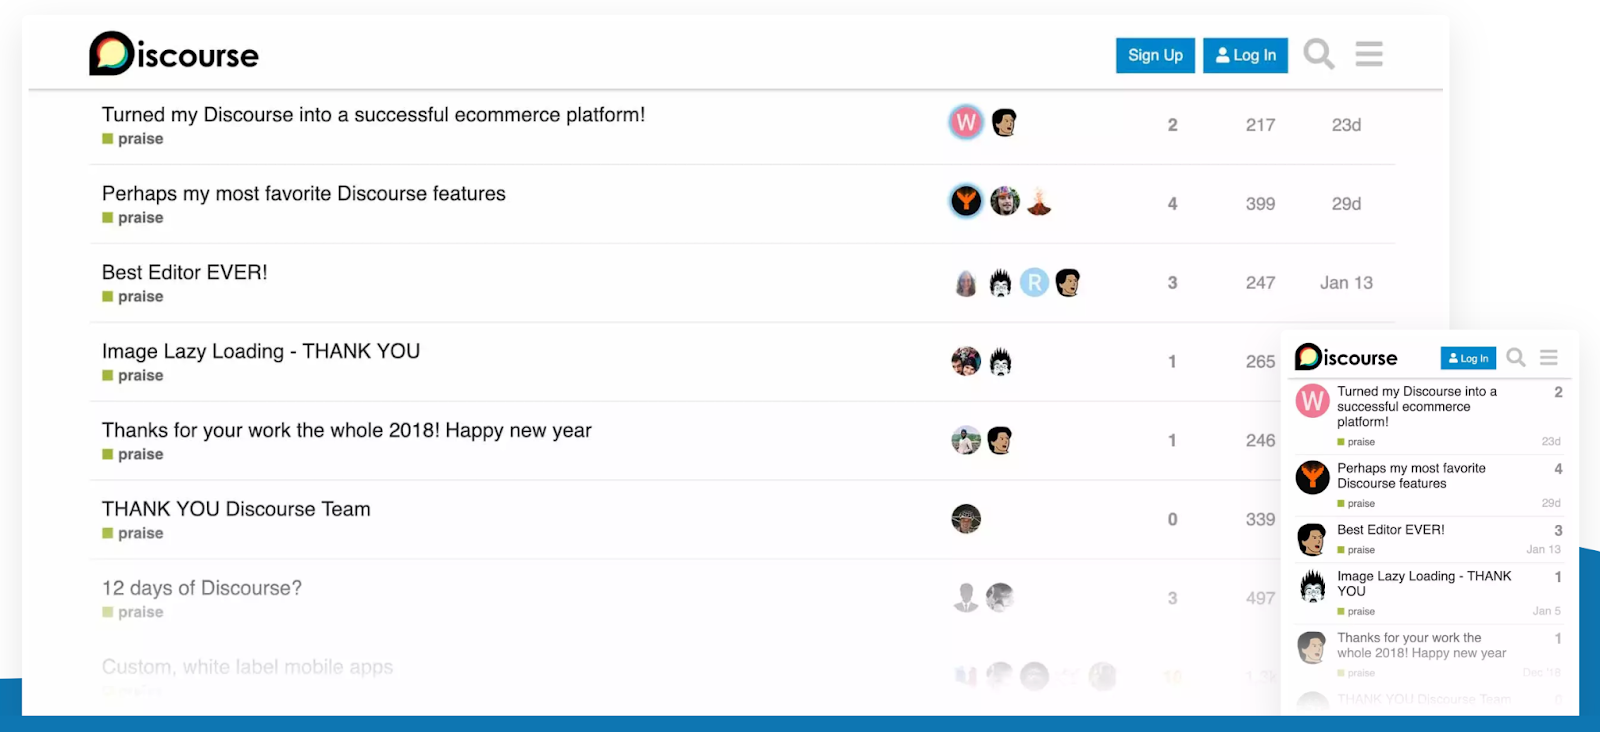
Task: Click gray silhouette avatar on 12 days row
Action: (x=966, y=598)
